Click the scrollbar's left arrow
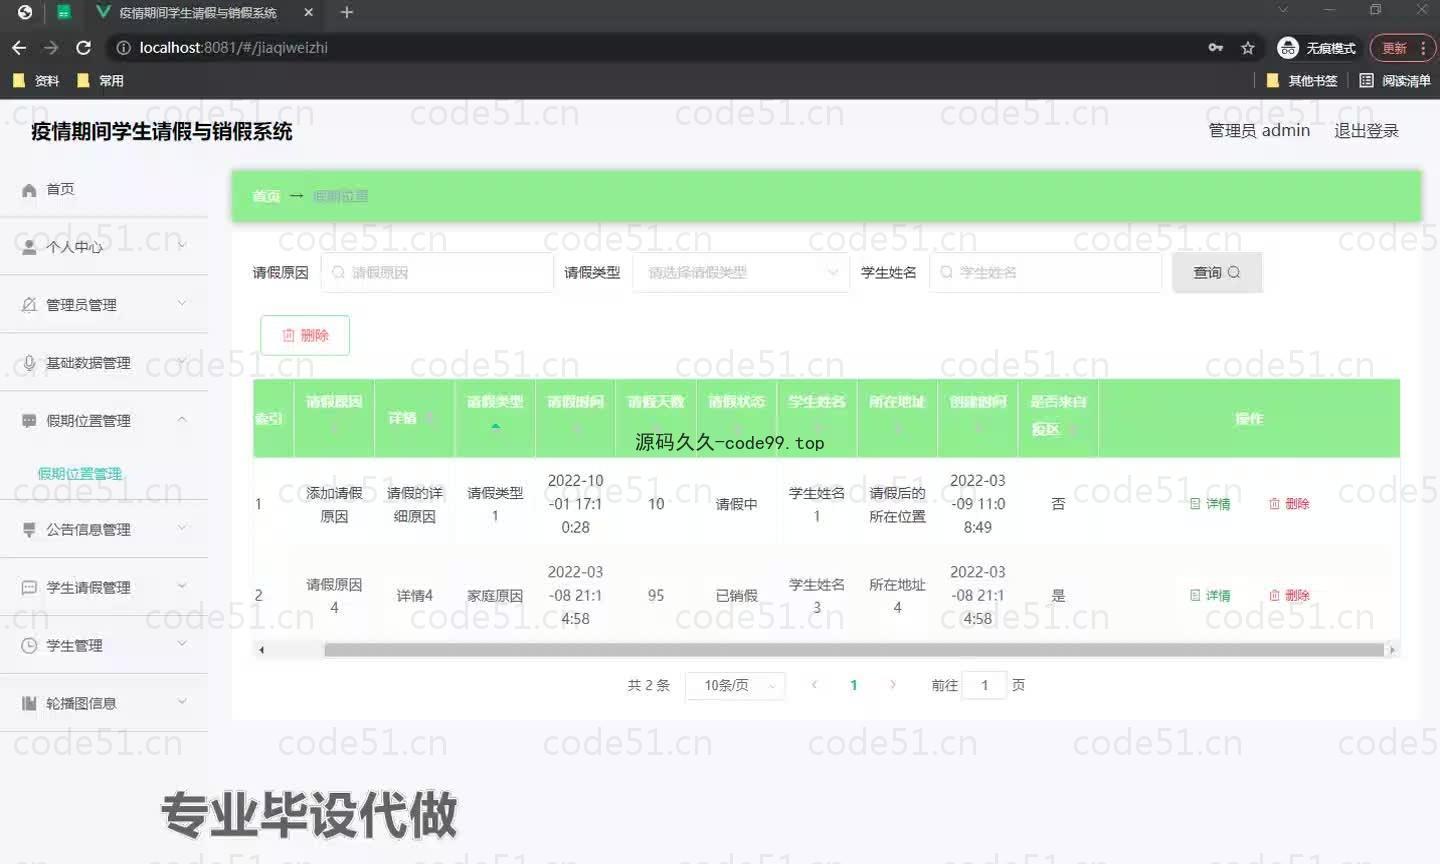The image size is (1440, 864). (262, 650)
